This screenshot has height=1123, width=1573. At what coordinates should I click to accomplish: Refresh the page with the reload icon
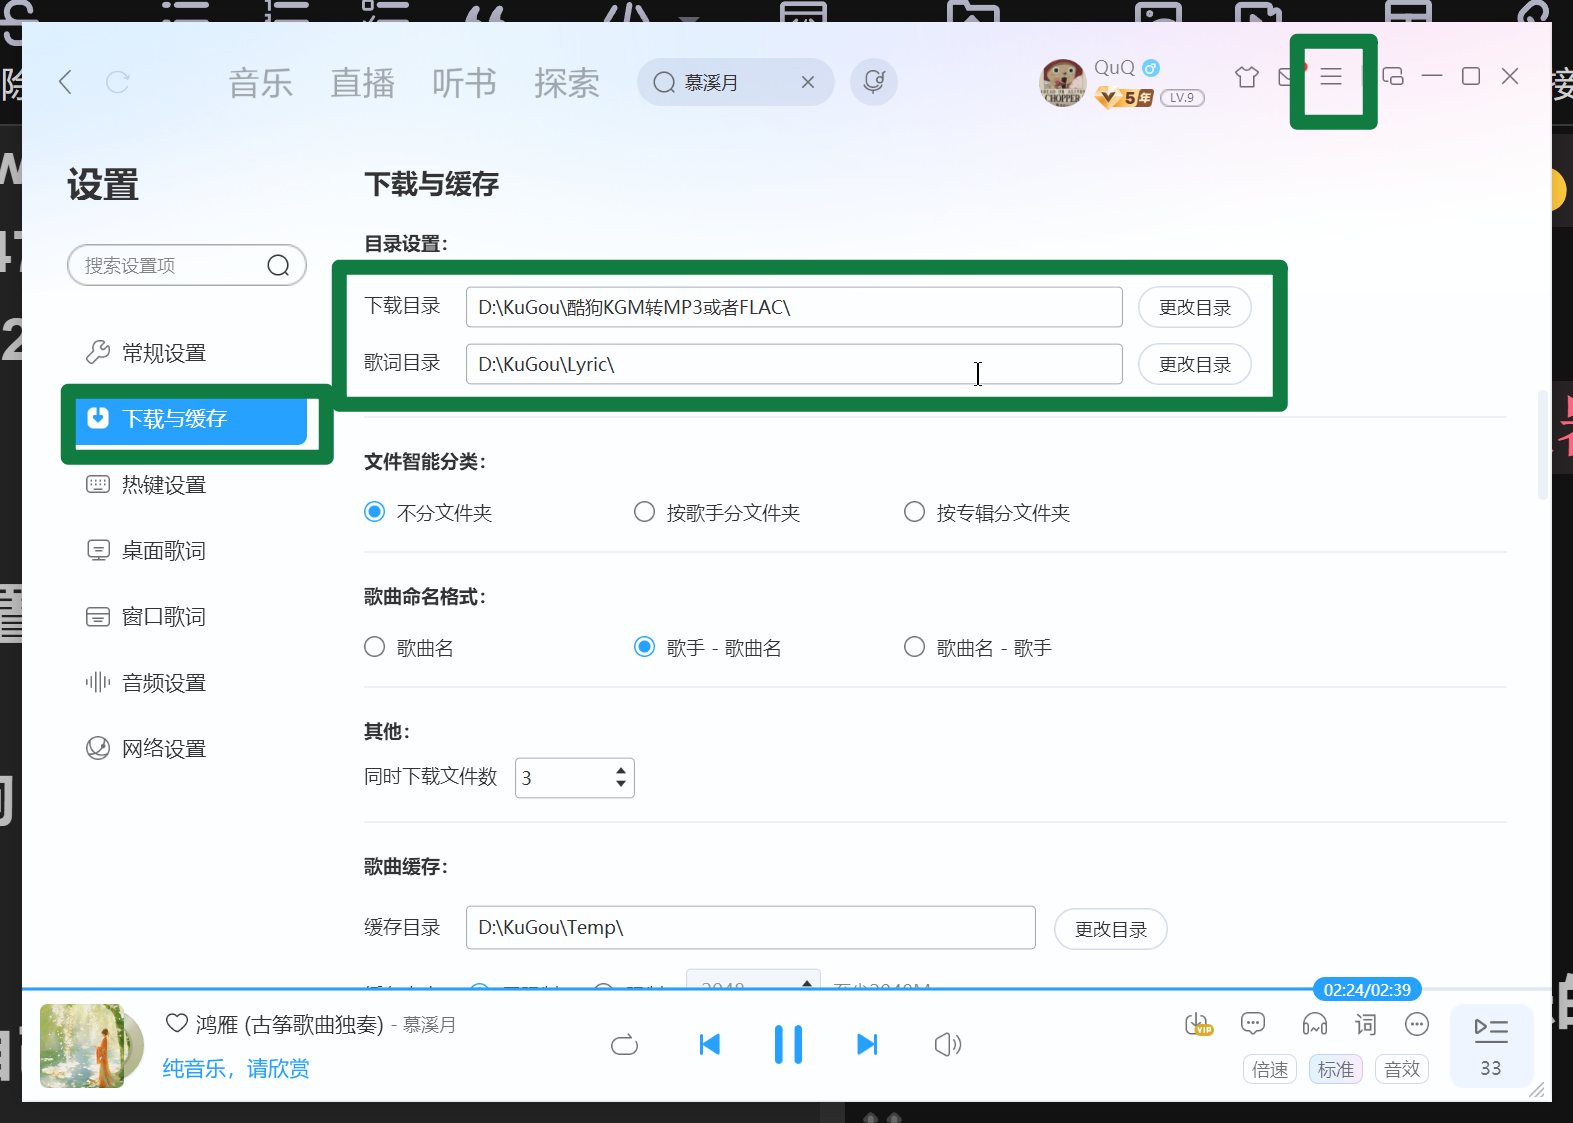(118, 82)
